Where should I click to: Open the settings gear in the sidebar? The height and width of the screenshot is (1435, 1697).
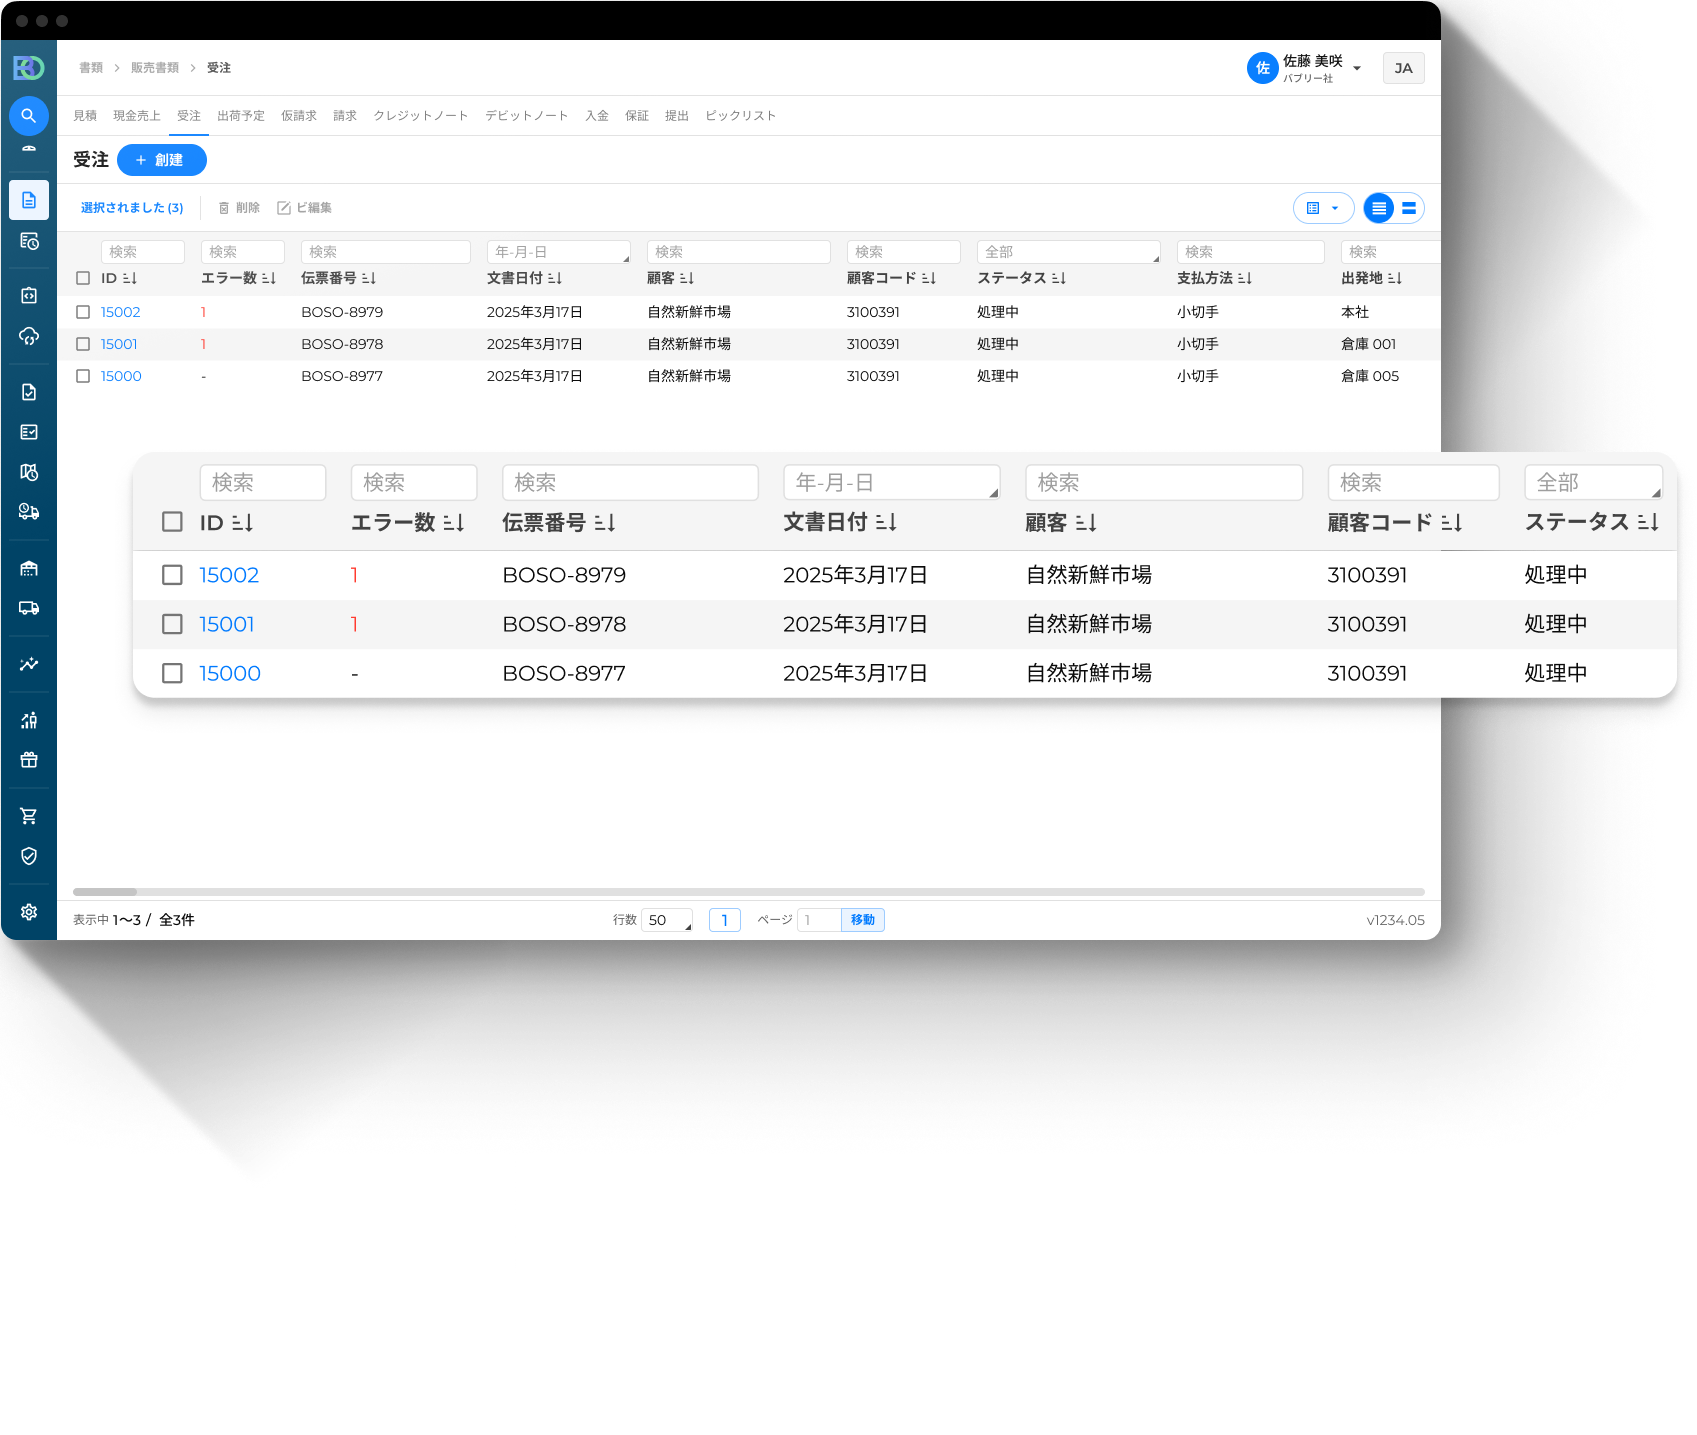[x=29, y=912]
